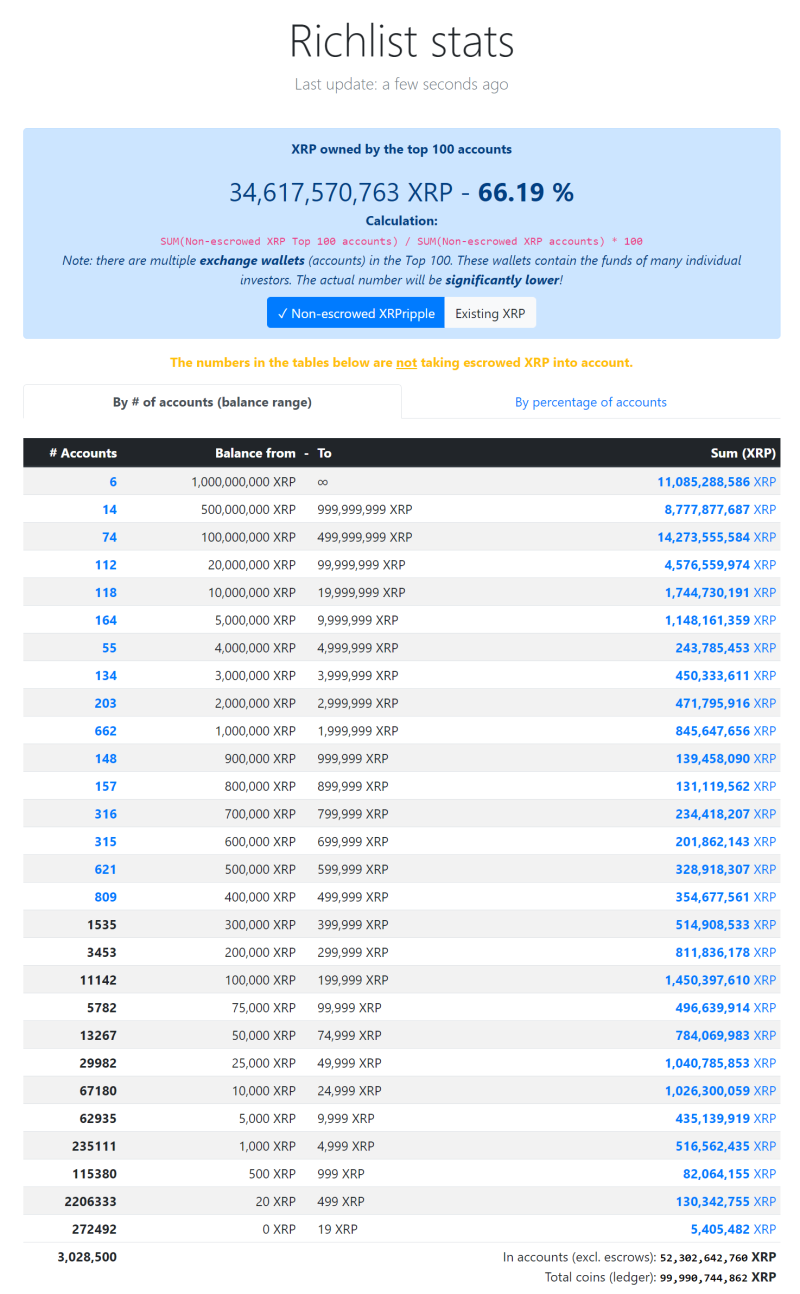The image size is (800, 1294).
Task: Click the "66.19 %" percentage figure
Action: coord(526,192)
